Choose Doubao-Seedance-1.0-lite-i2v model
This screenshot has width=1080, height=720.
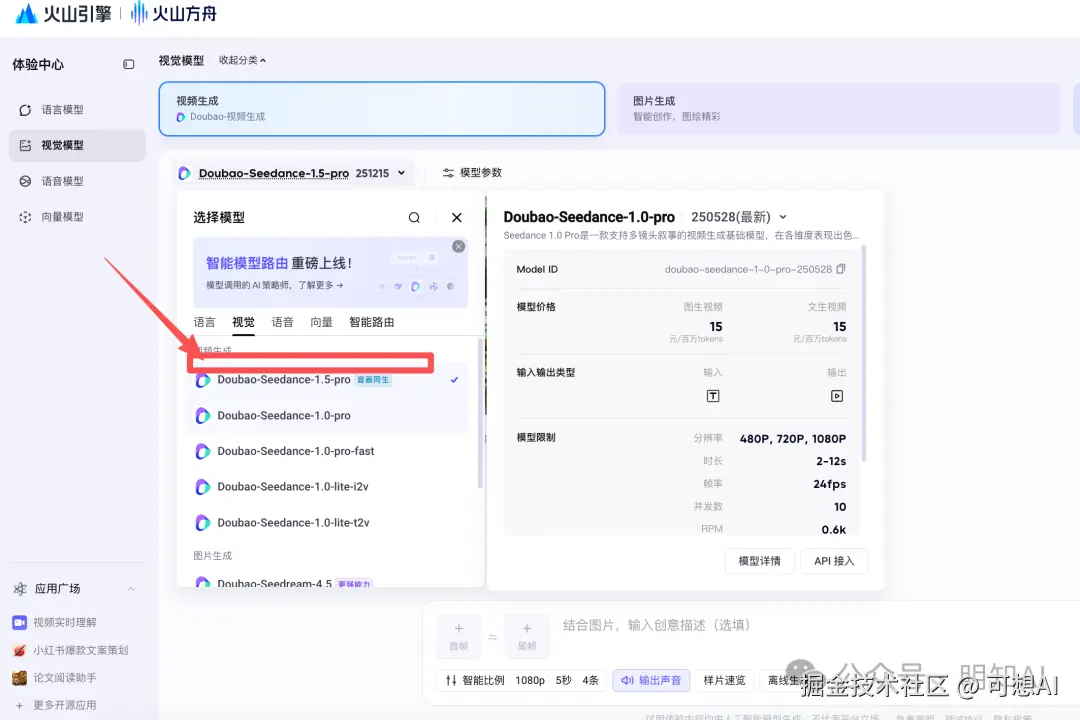click(x=327, y=487)
